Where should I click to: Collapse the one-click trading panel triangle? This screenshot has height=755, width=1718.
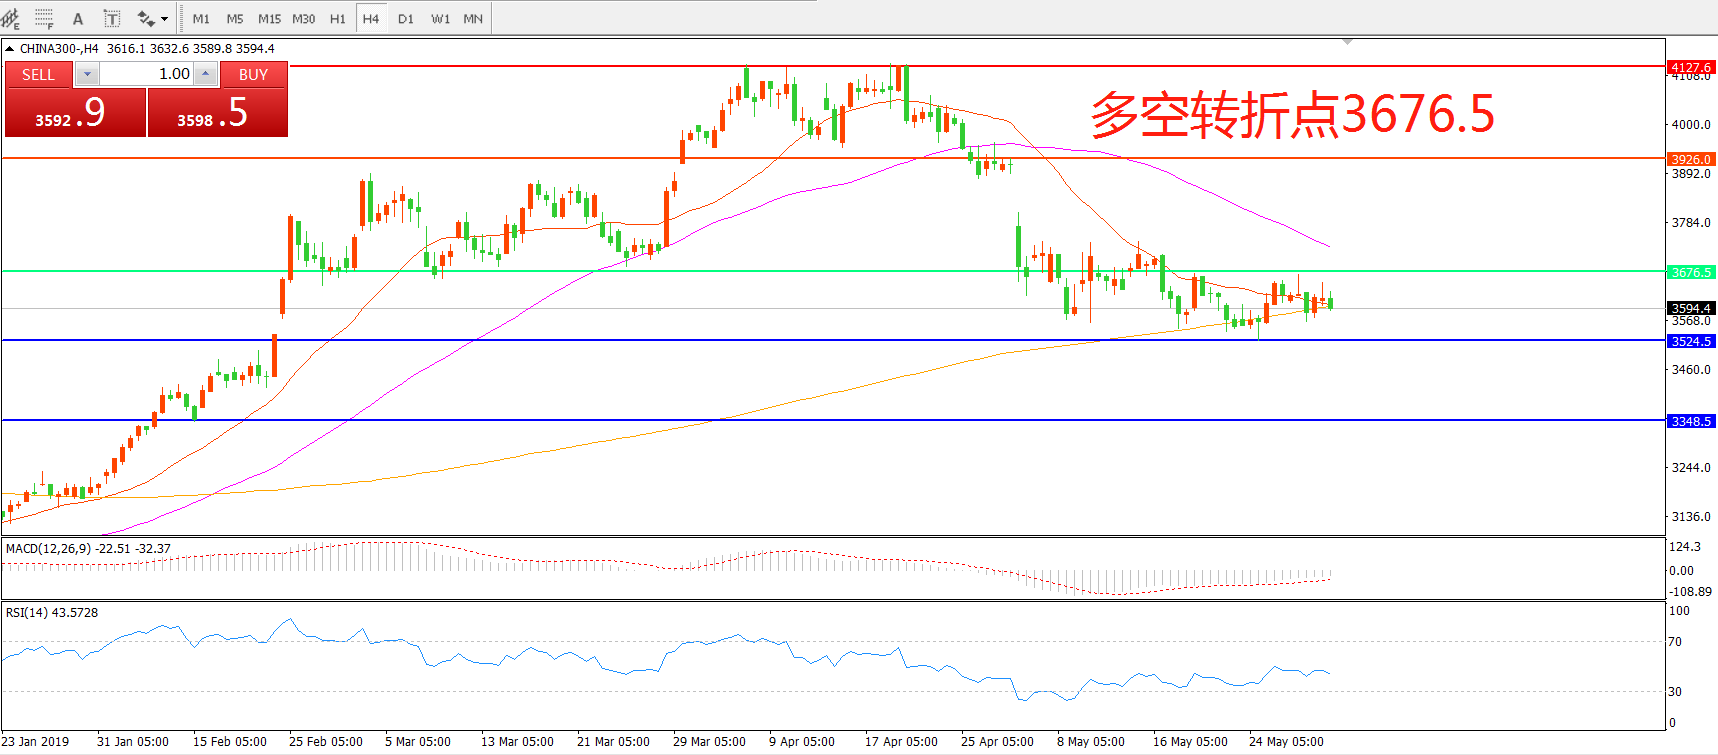[10, 48]
